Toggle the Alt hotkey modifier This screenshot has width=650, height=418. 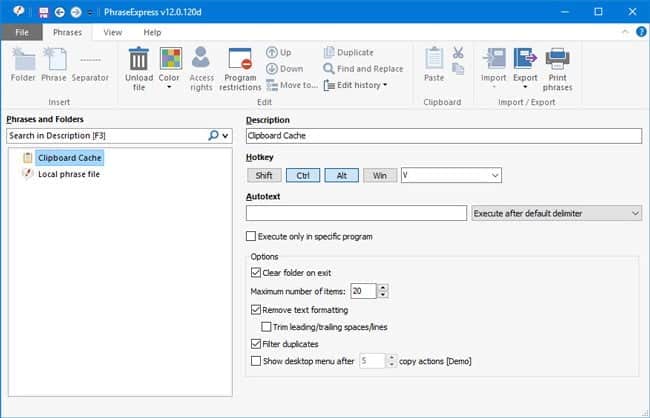tap(342, 175)
